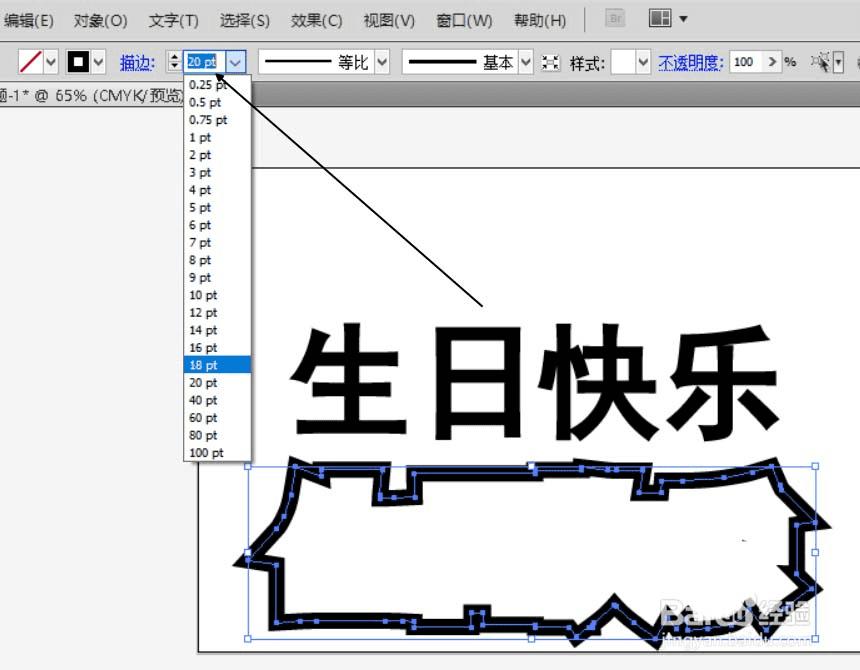Select 3 pt stroke weight

coord(217,173)
